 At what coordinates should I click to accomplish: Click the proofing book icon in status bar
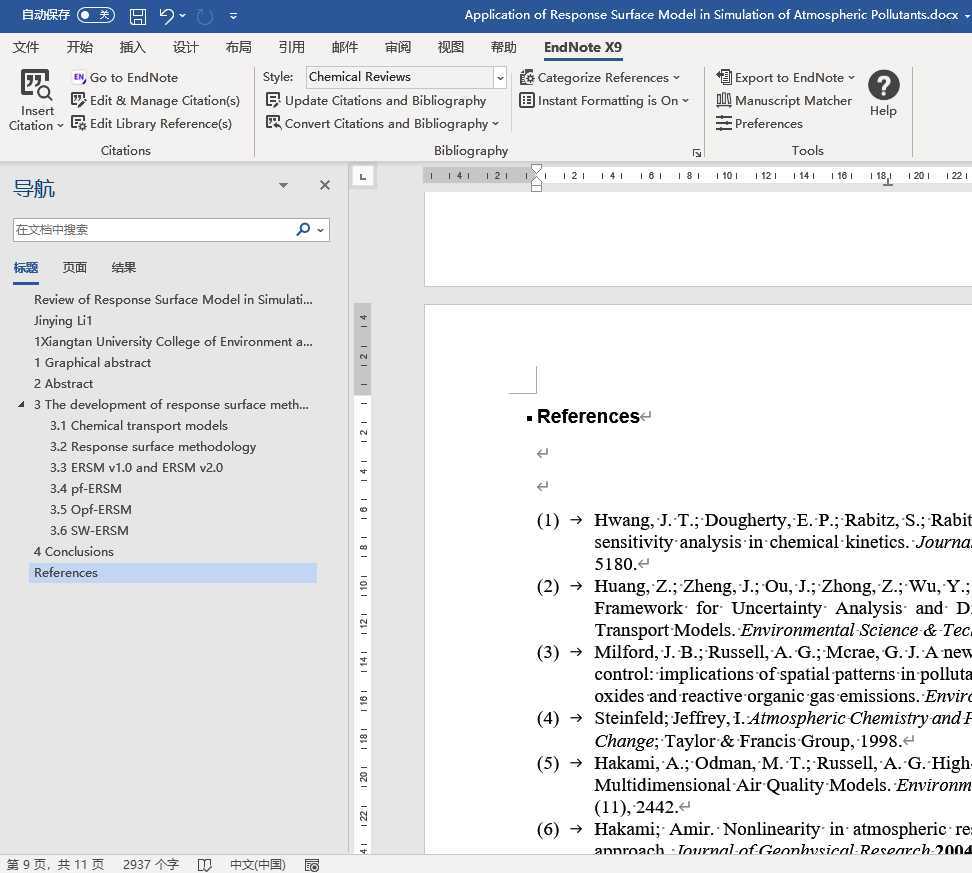click(x=205, y=865)
